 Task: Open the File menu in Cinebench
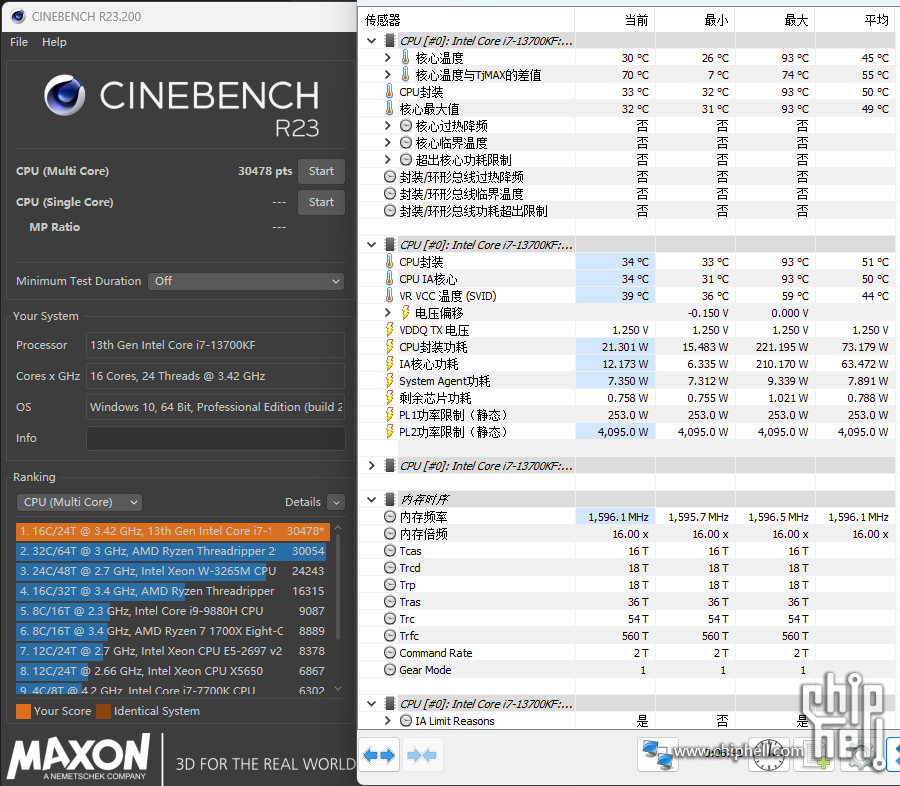pyautogui.click(x=19, y=42)
